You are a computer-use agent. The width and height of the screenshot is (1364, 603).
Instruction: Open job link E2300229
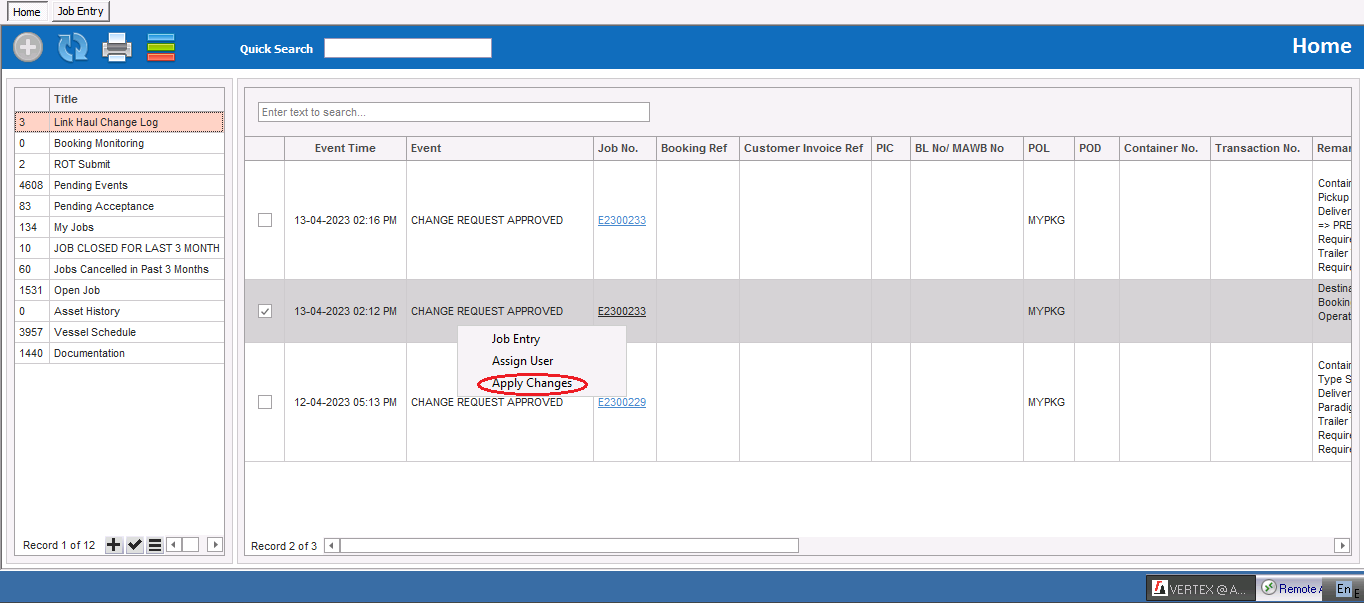[621, 402]
